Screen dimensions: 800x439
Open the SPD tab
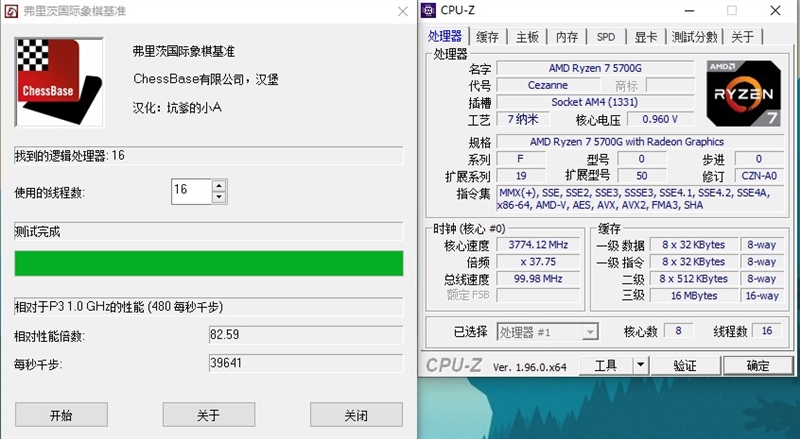coord(606,37)
